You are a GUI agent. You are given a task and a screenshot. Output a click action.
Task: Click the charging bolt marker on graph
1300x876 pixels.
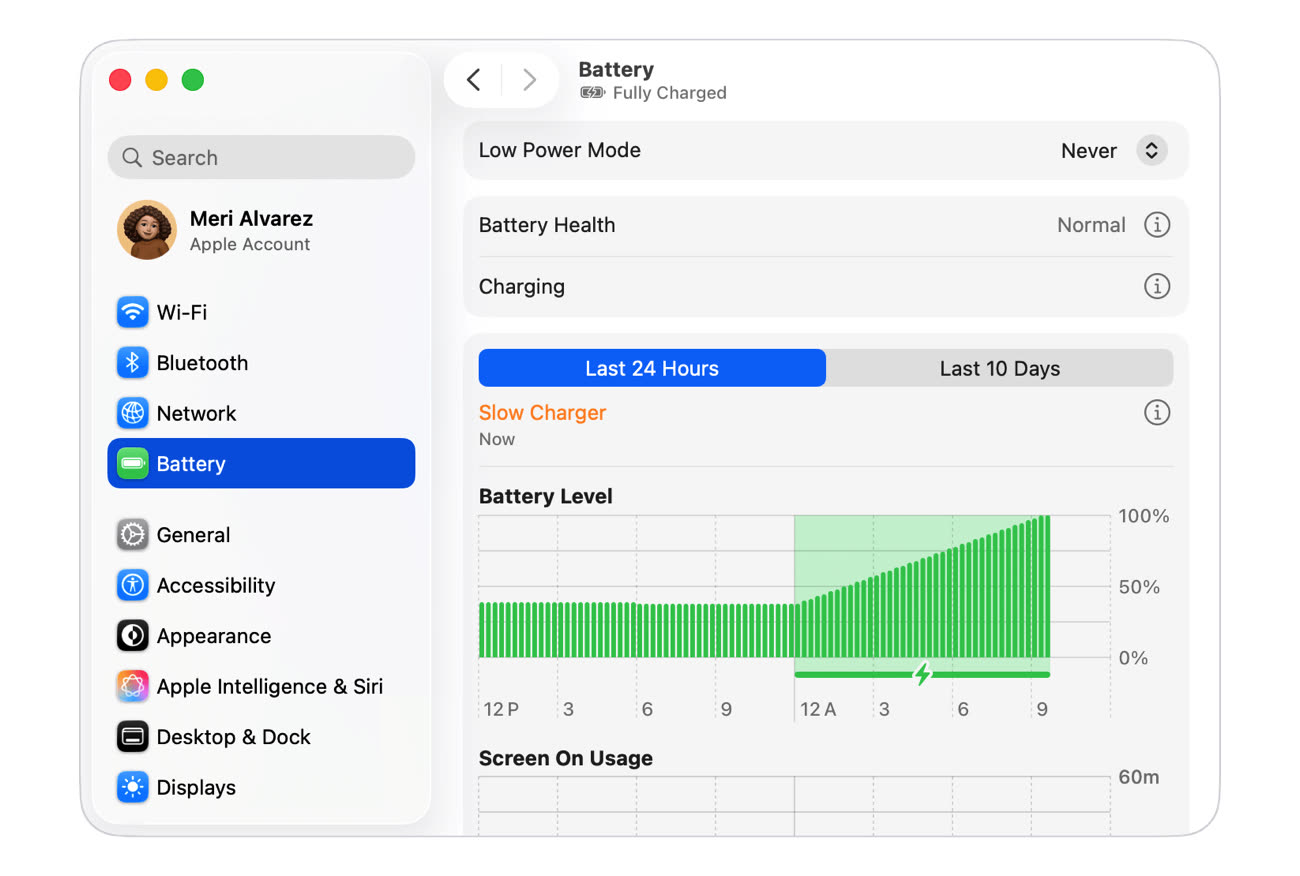922,674
